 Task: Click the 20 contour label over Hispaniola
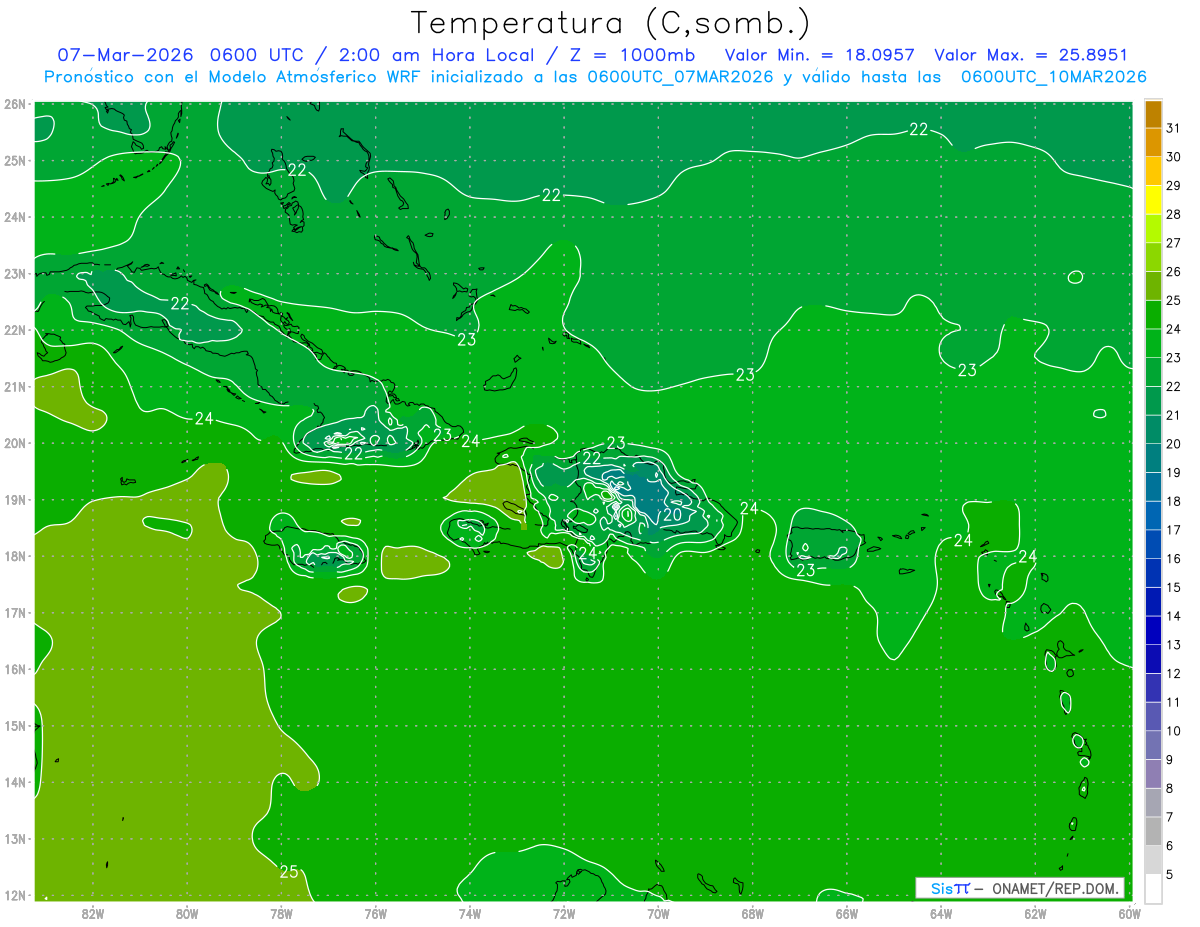tap(672, 515)
